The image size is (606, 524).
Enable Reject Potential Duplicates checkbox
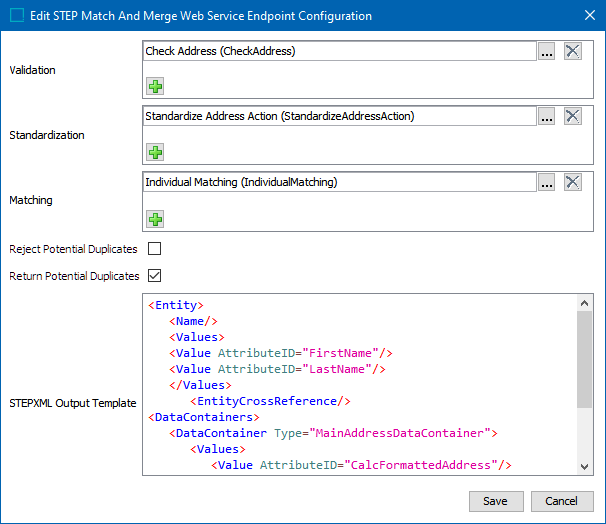tap(155, 249)
